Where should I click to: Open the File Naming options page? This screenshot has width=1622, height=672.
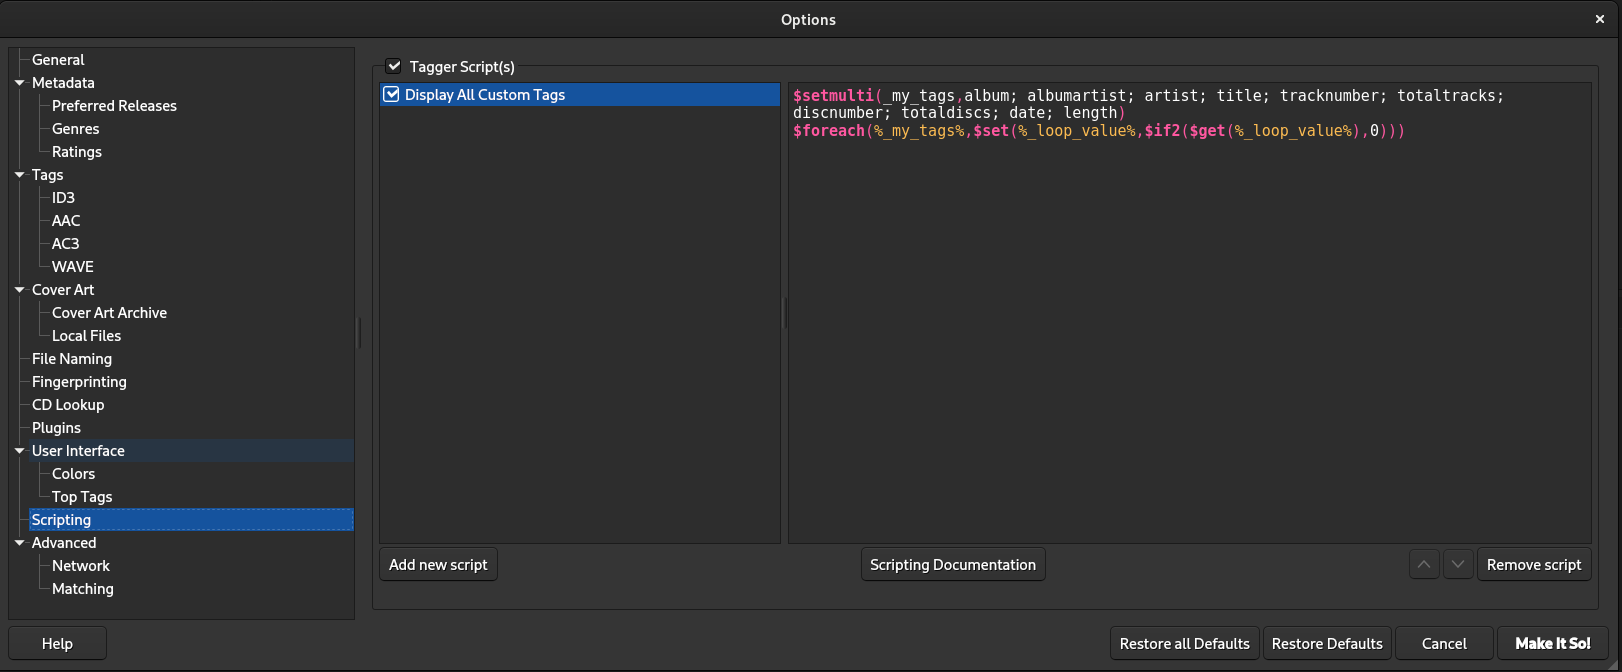point(72,359)
